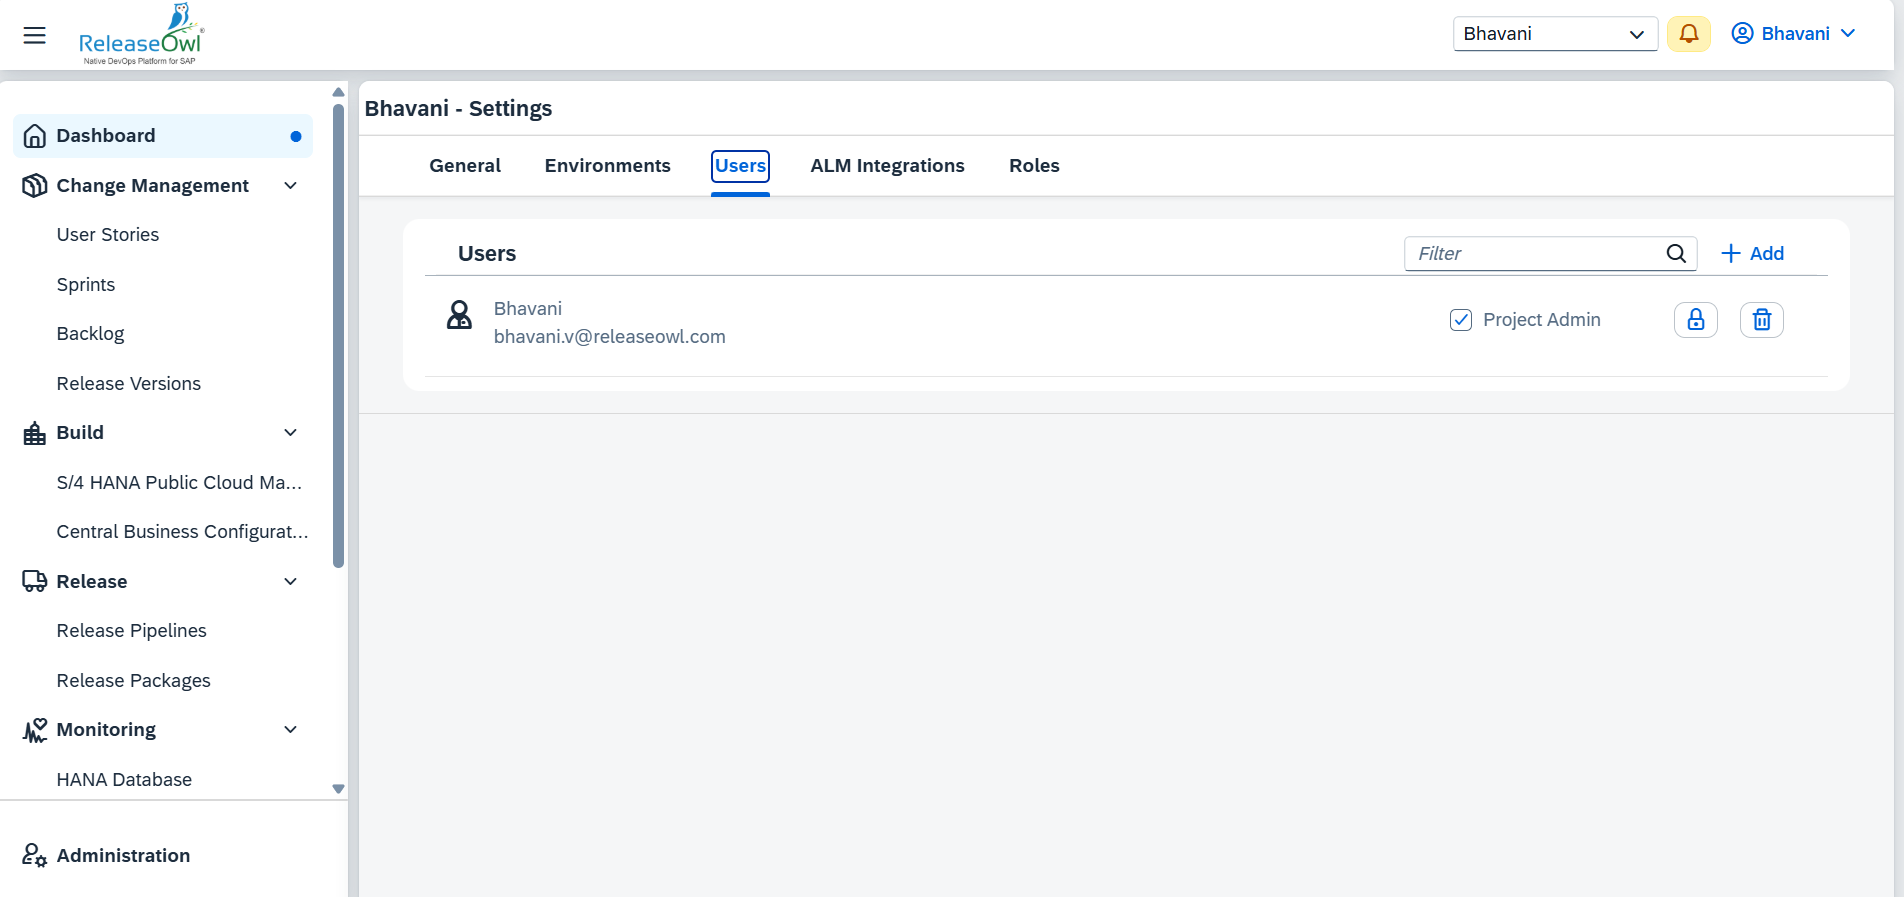The image size is (1904, 897).
Task: Open the ALM Integrations tab
Action: click(x=887, y=166)
